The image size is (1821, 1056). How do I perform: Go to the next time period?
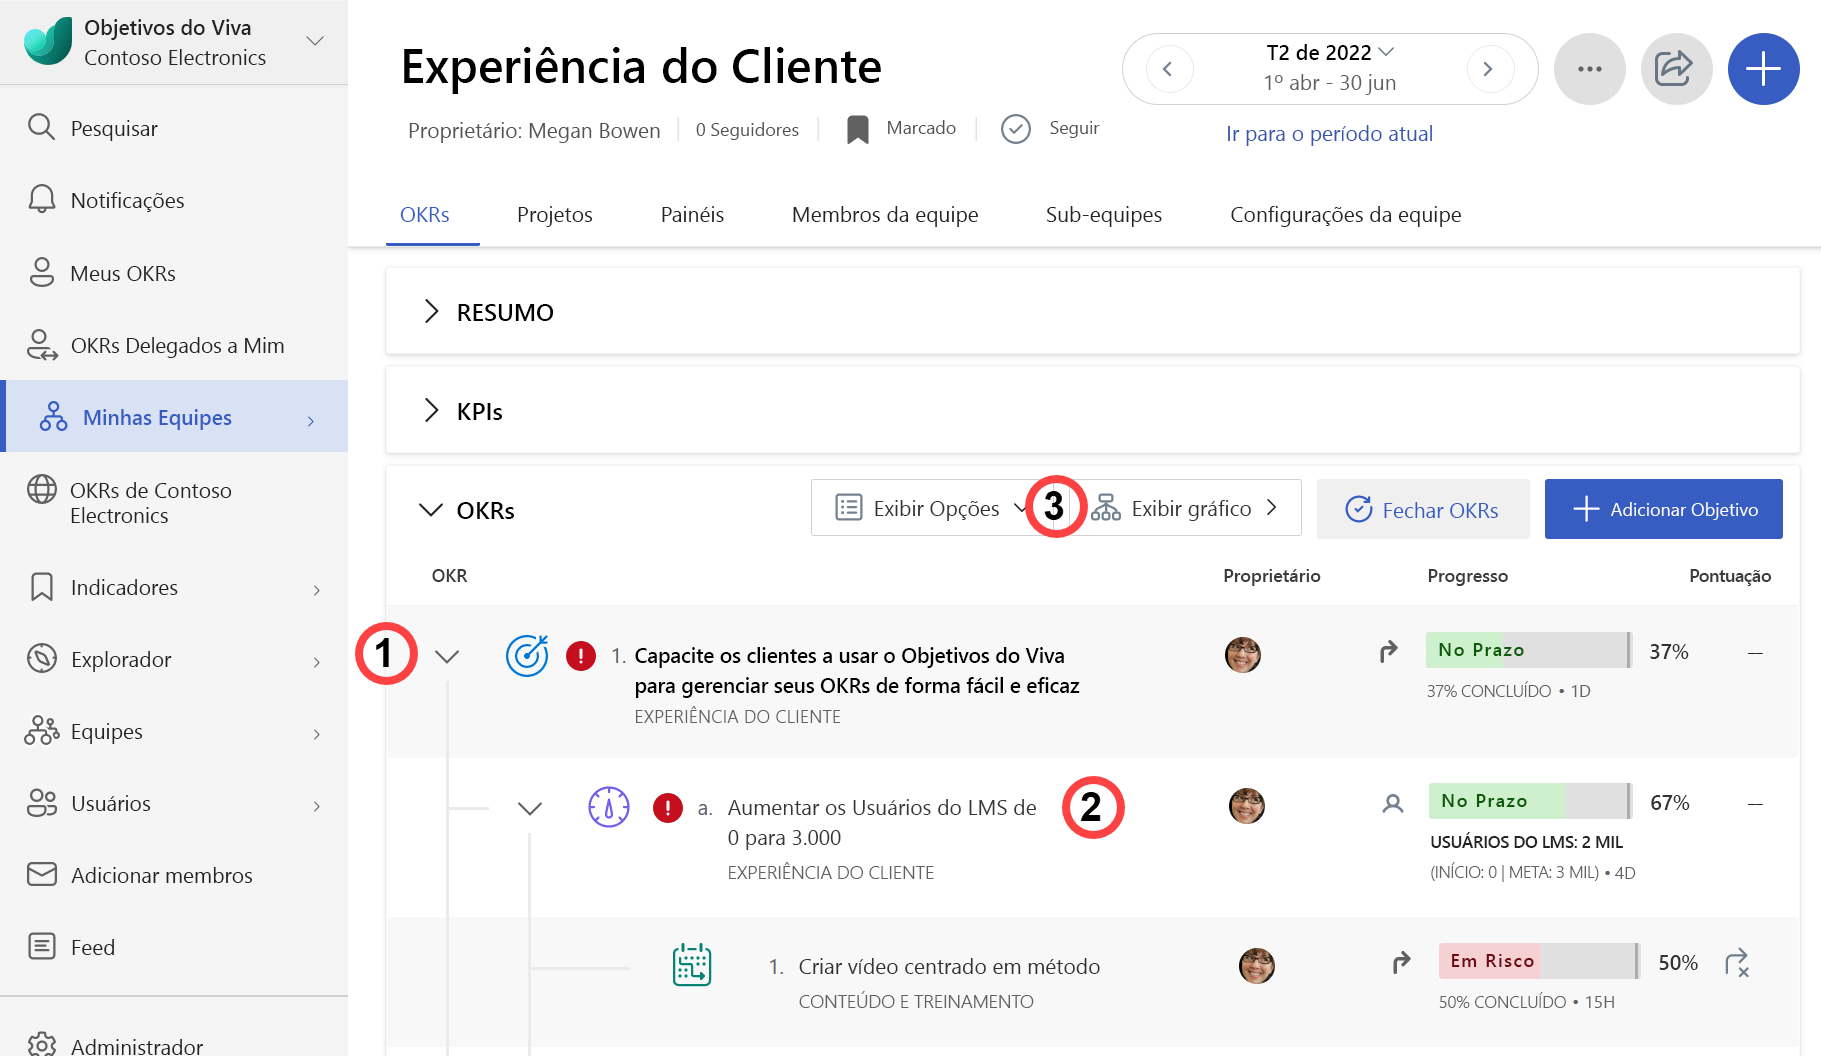click(1489, 69)
